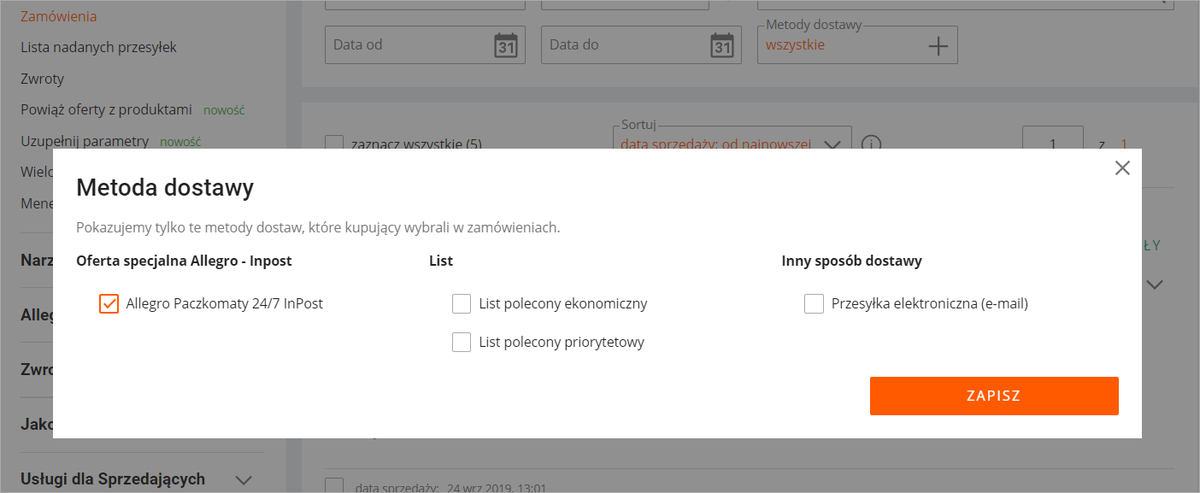The image size is (1200, 493).
Task: Click the page number field
Action: click(1052, 144)
